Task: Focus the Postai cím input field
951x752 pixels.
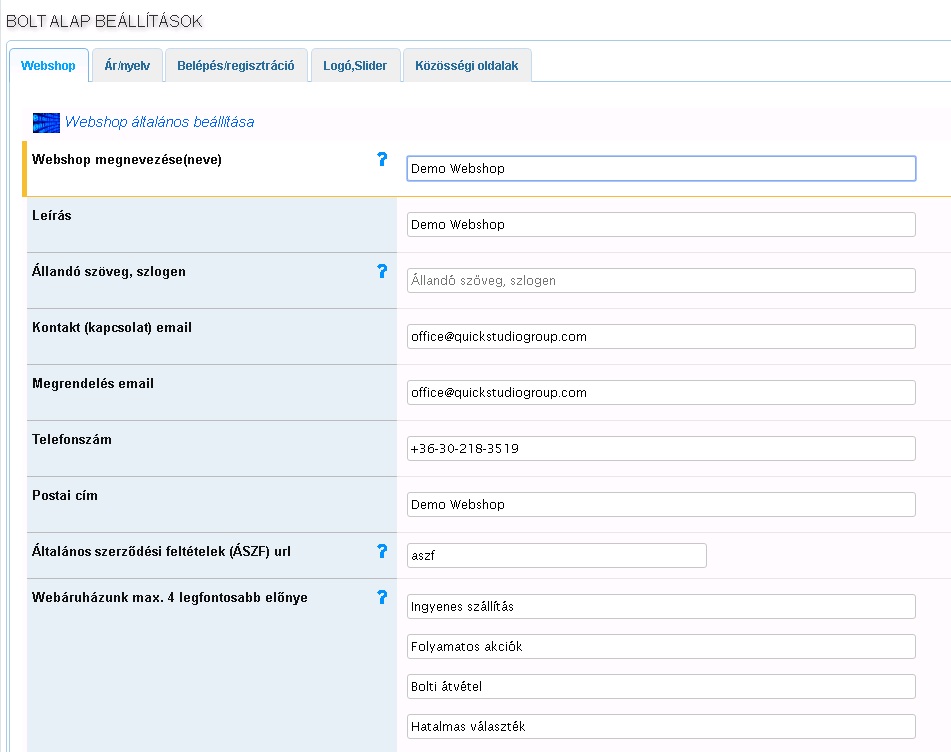Action: 661,505
